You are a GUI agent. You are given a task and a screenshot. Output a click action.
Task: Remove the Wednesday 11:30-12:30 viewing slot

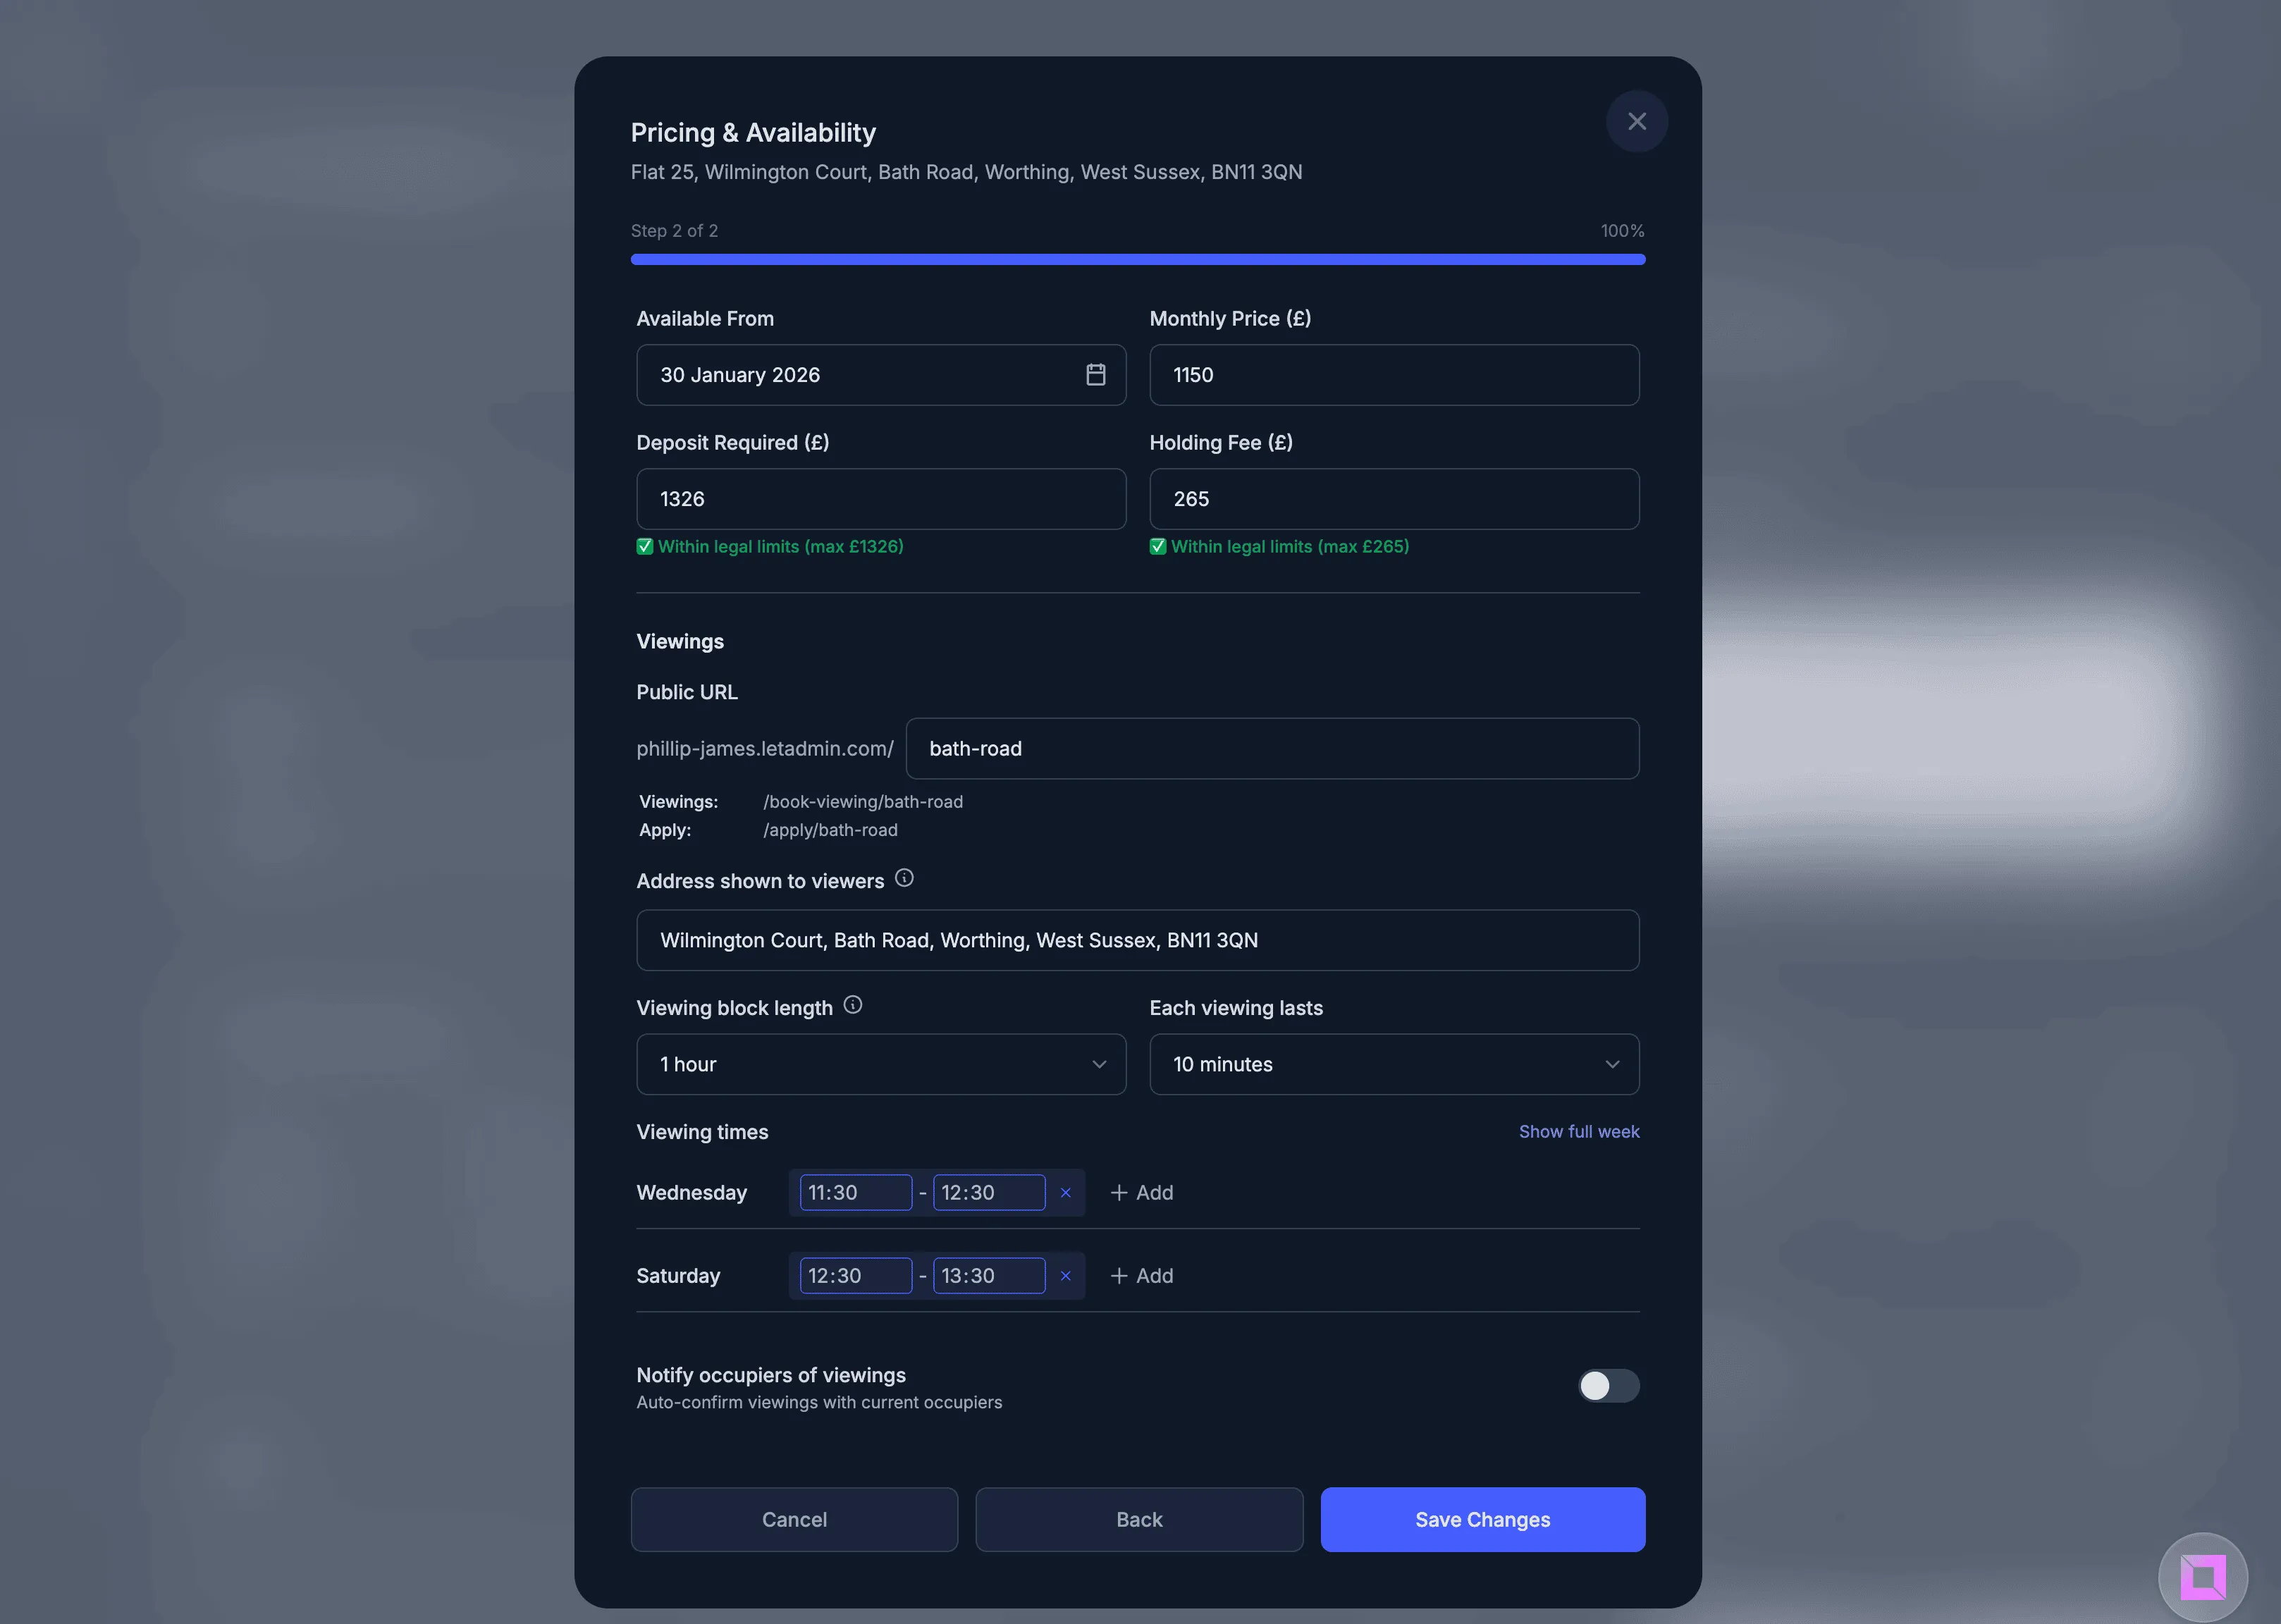pos(1065,1192)
